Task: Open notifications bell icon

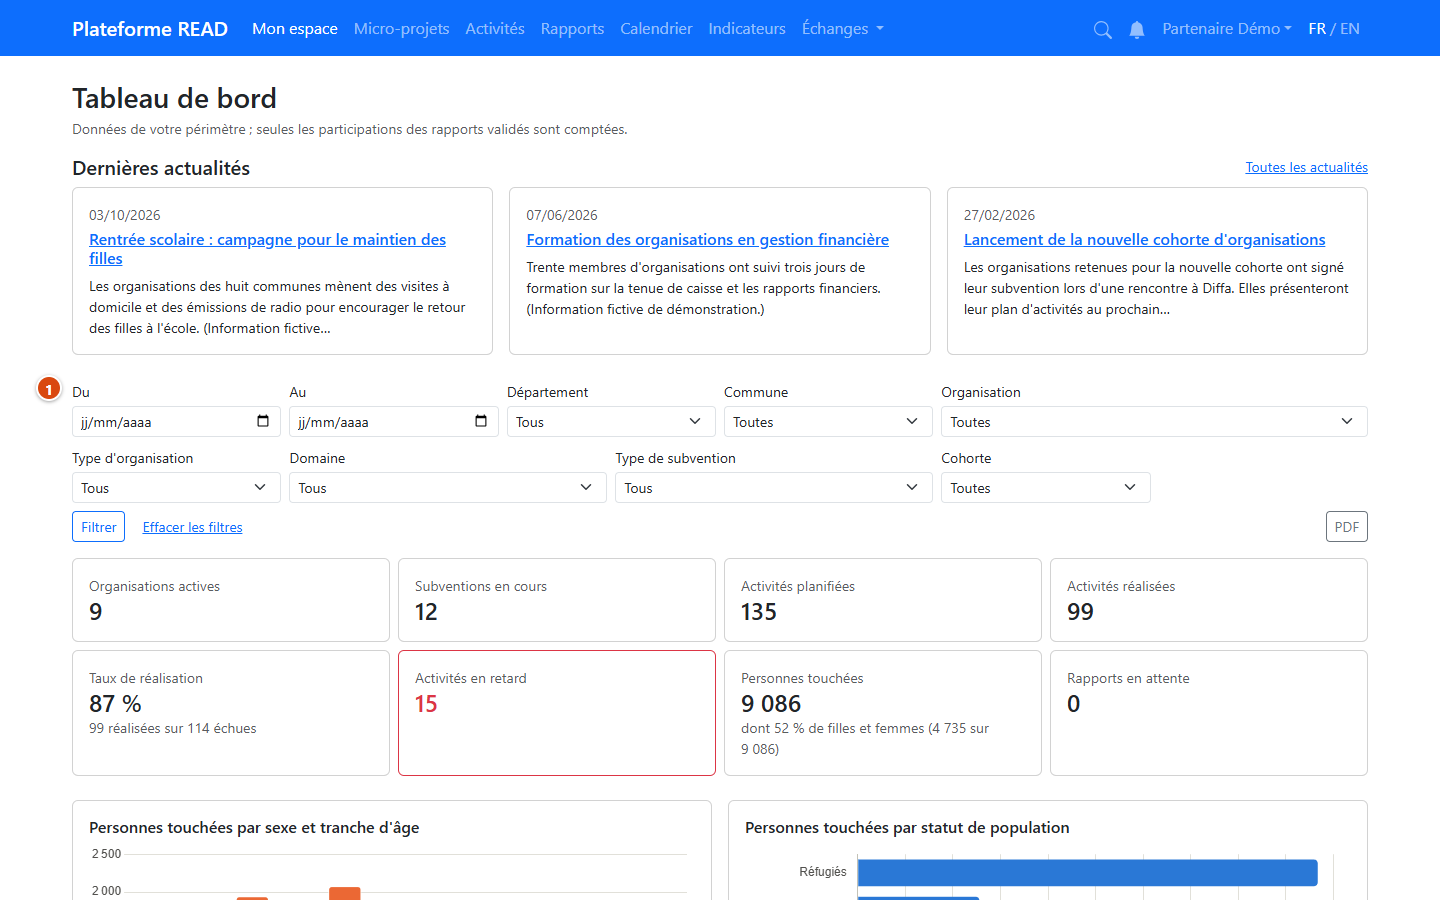Action: pos(1137,29)
